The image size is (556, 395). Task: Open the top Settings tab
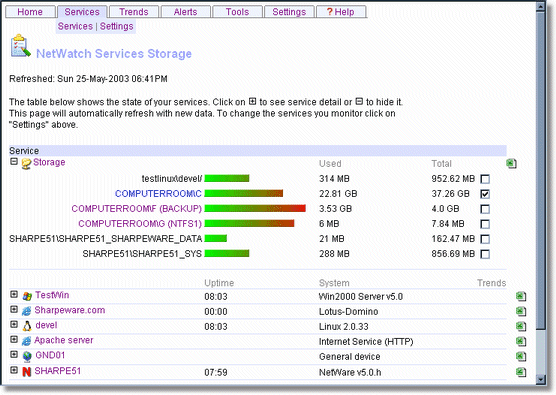(x=289, y=12)
